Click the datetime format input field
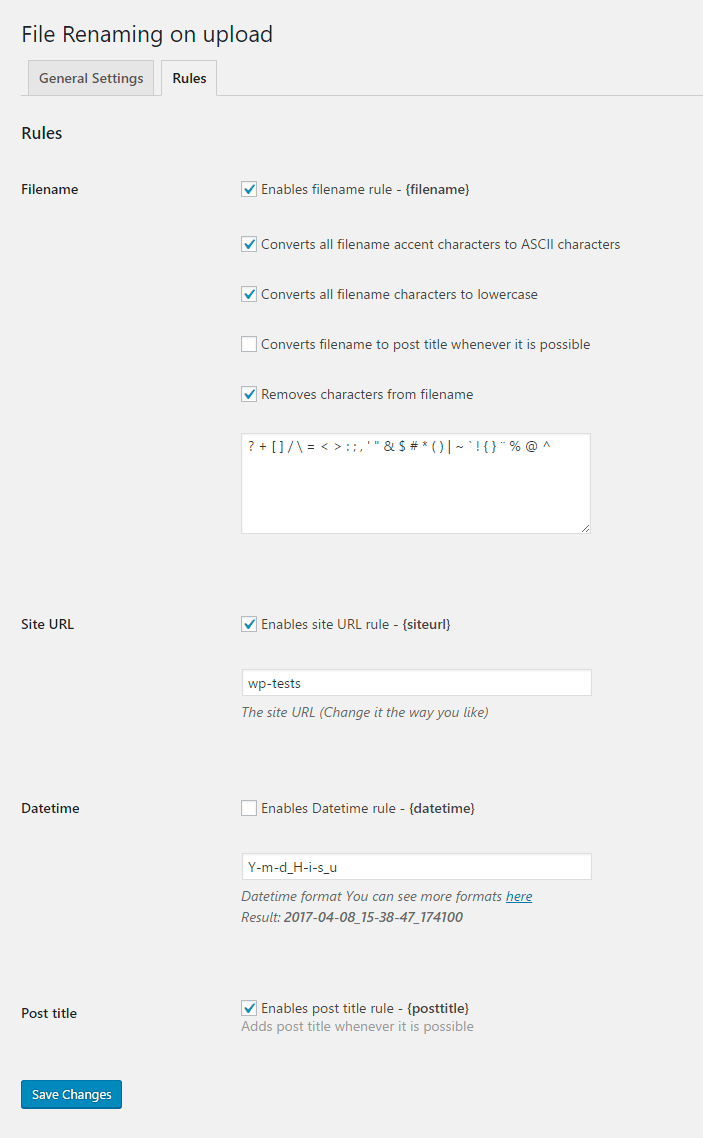703x1138 pixels. pyautogui.click(x=416, y=867)
